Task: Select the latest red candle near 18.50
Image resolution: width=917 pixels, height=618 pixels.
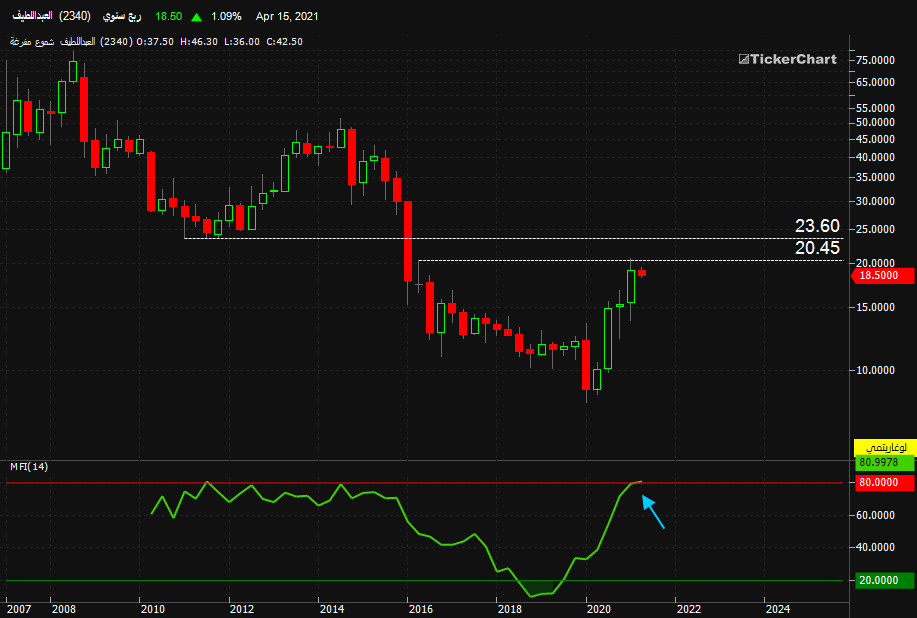Action: point(642,273)
